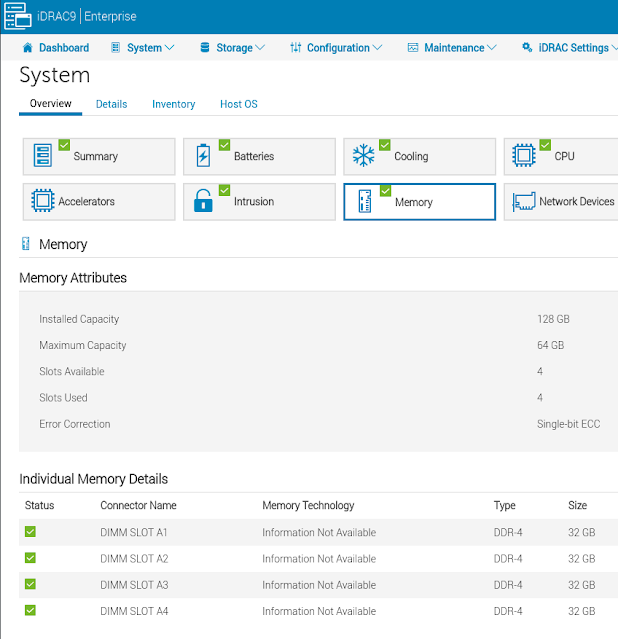Click the Accelerators chip icon
Screen dimensions: 618x639
43,201
